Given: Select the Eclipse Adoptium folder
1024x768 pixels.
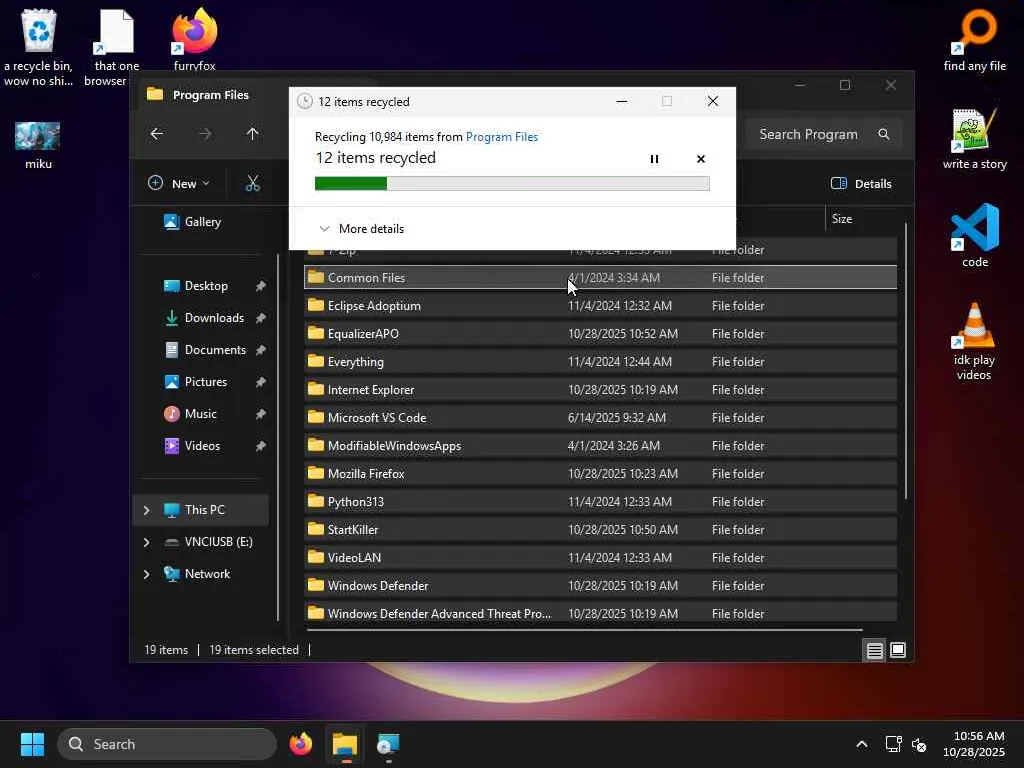Looking at the screenshot, I should click(600, 306).
